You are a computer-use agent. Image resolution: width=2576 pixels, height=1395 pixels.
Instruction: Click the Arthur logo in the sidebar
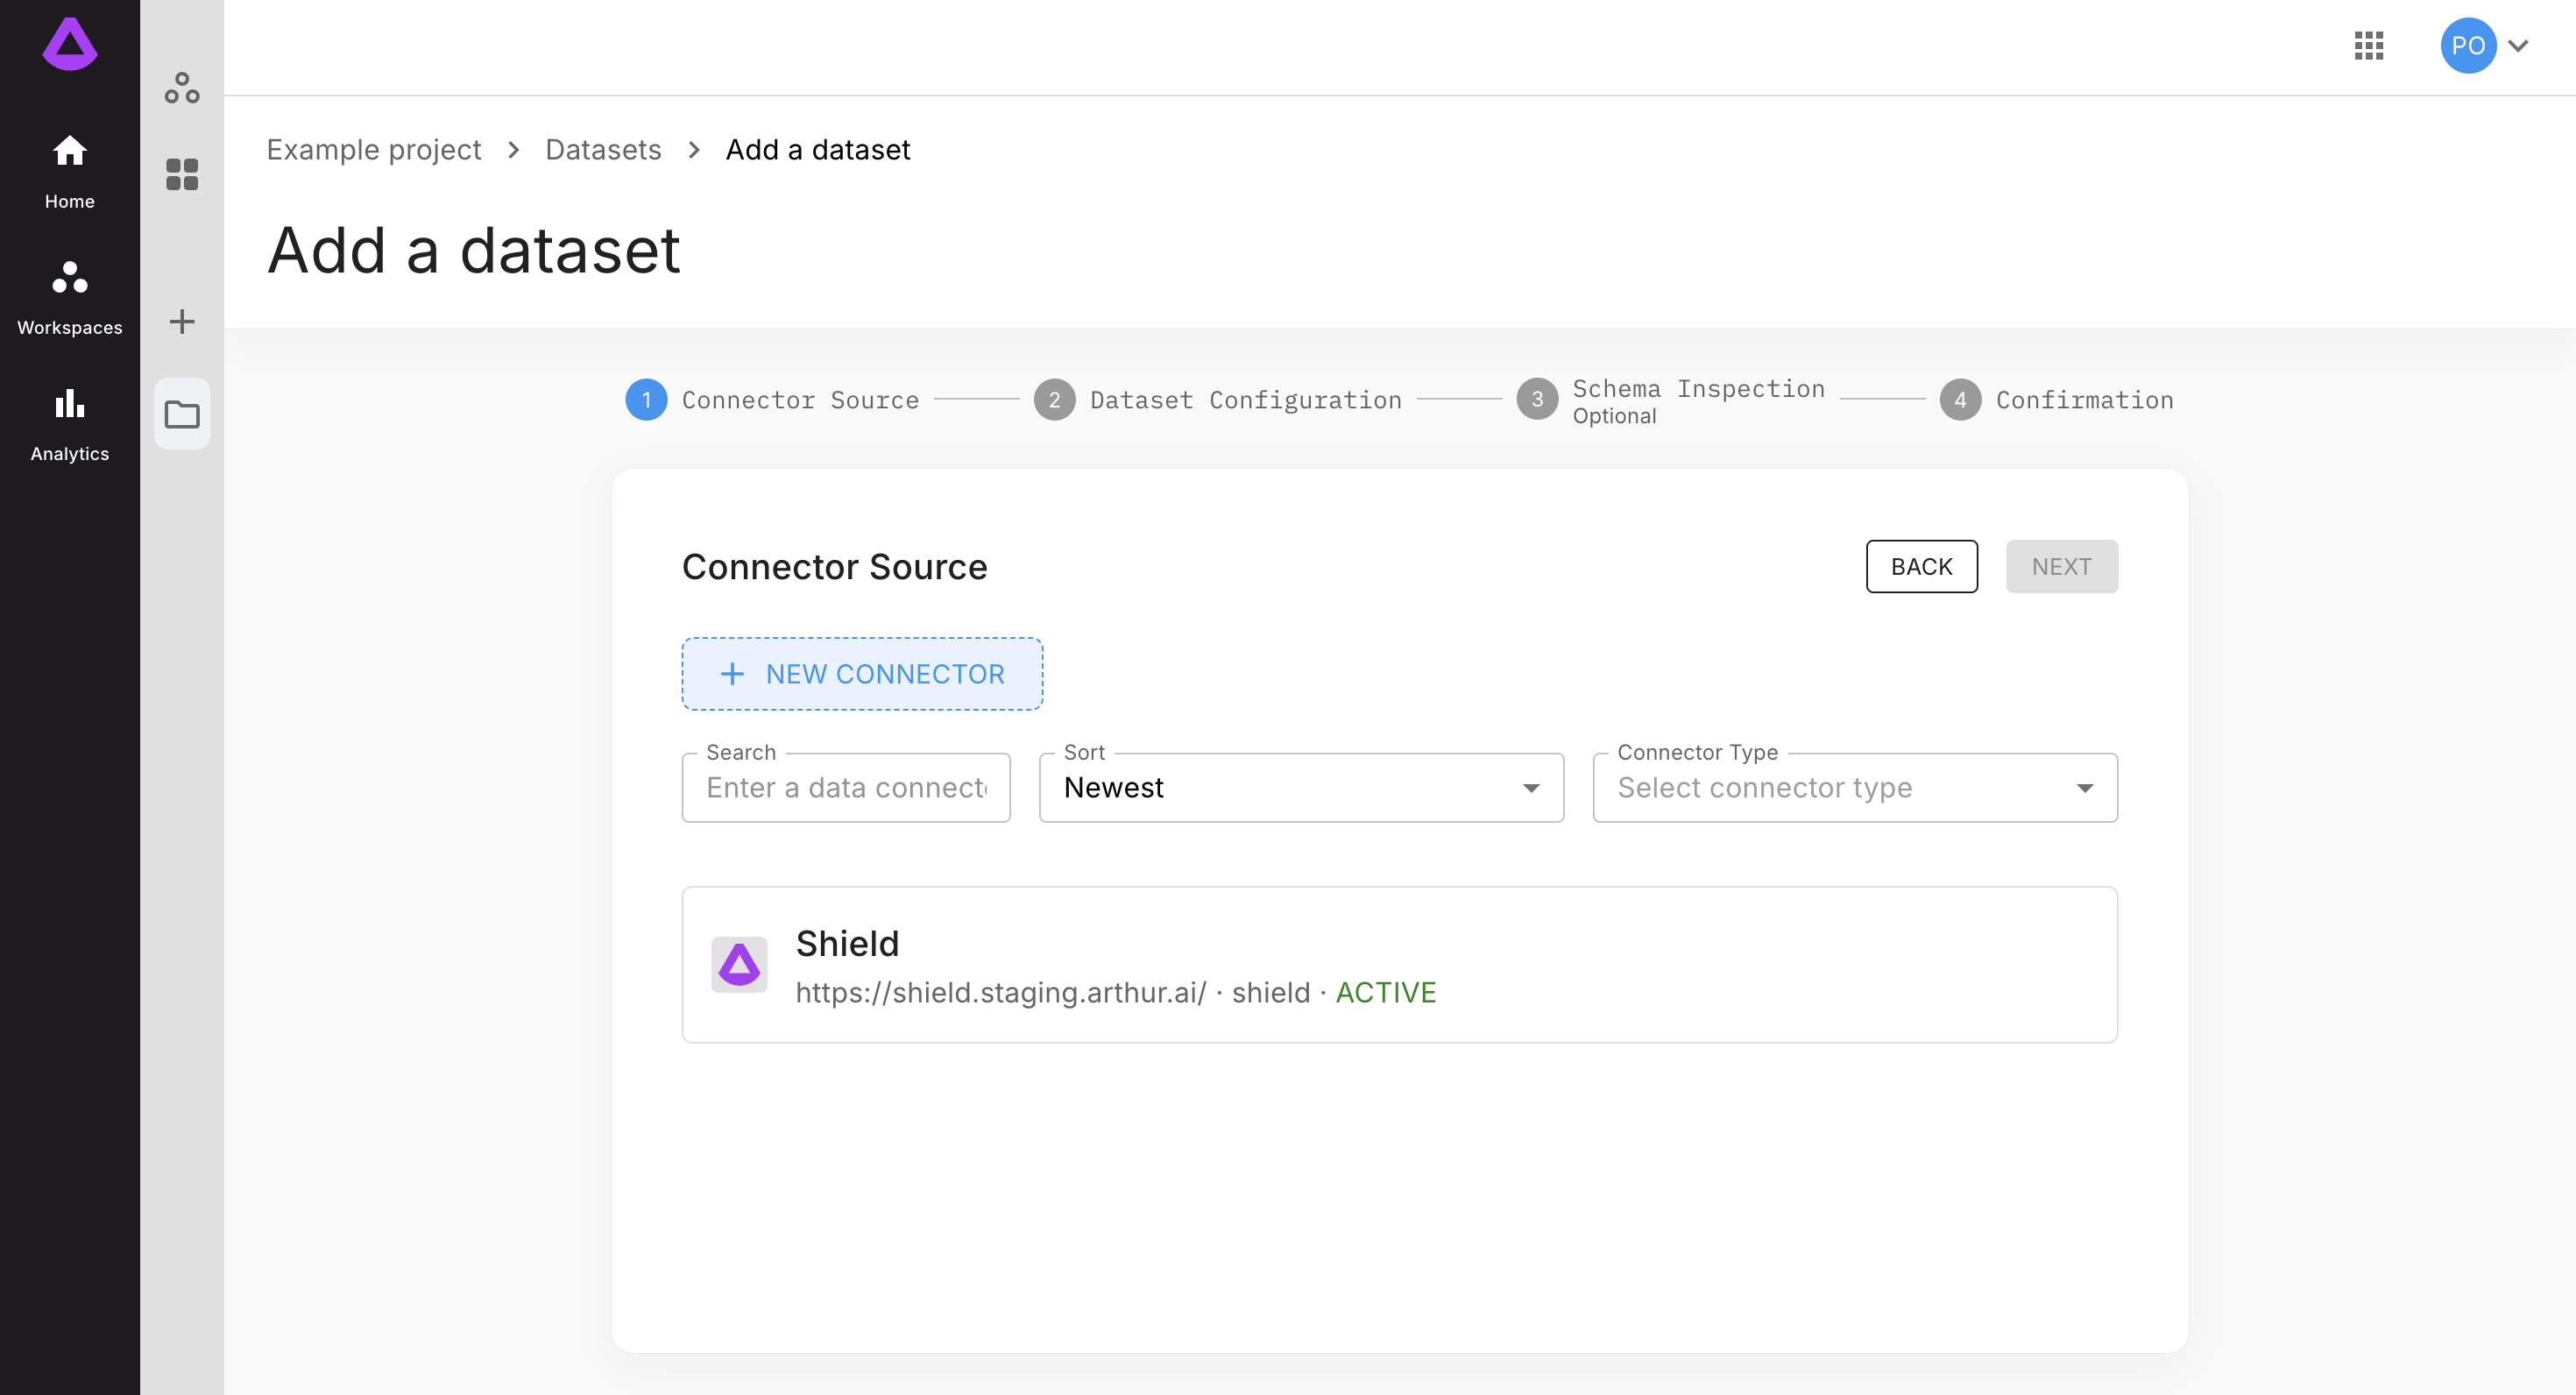69,45
